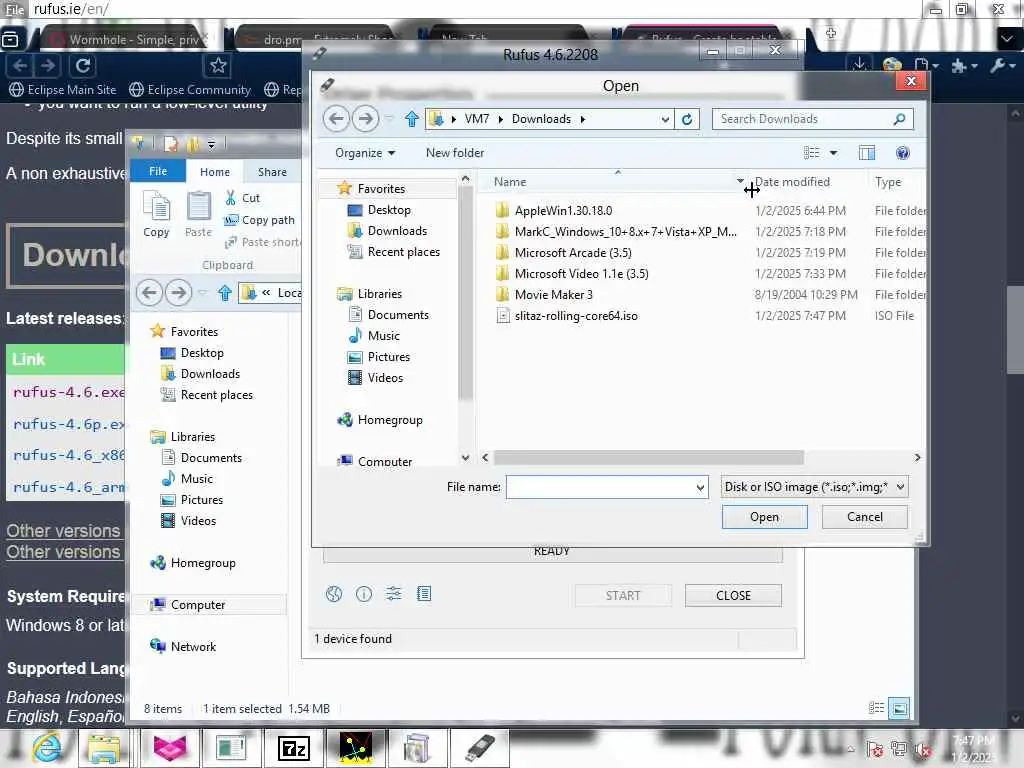
Task: Open Eclipse Community bookmark
Action: point(190,89)
